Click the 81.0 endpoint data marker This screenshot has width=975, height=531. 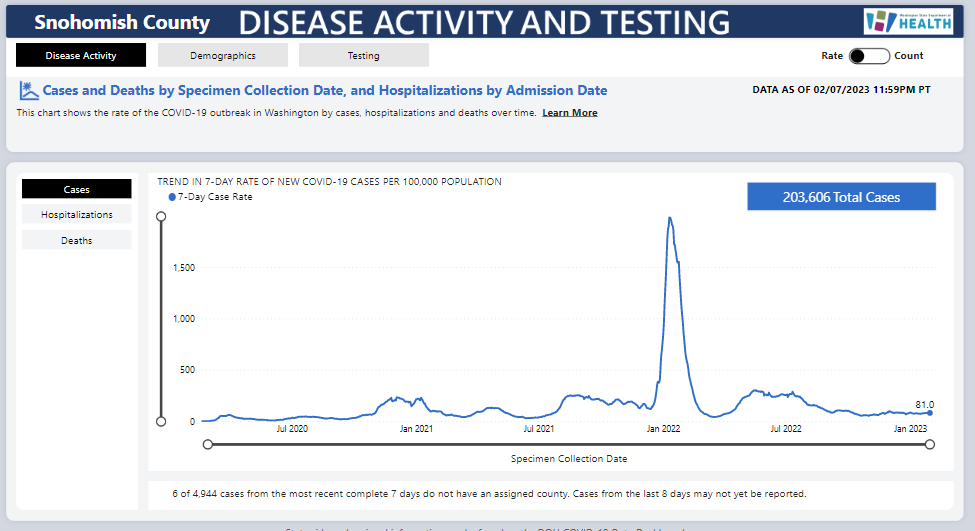930,413
